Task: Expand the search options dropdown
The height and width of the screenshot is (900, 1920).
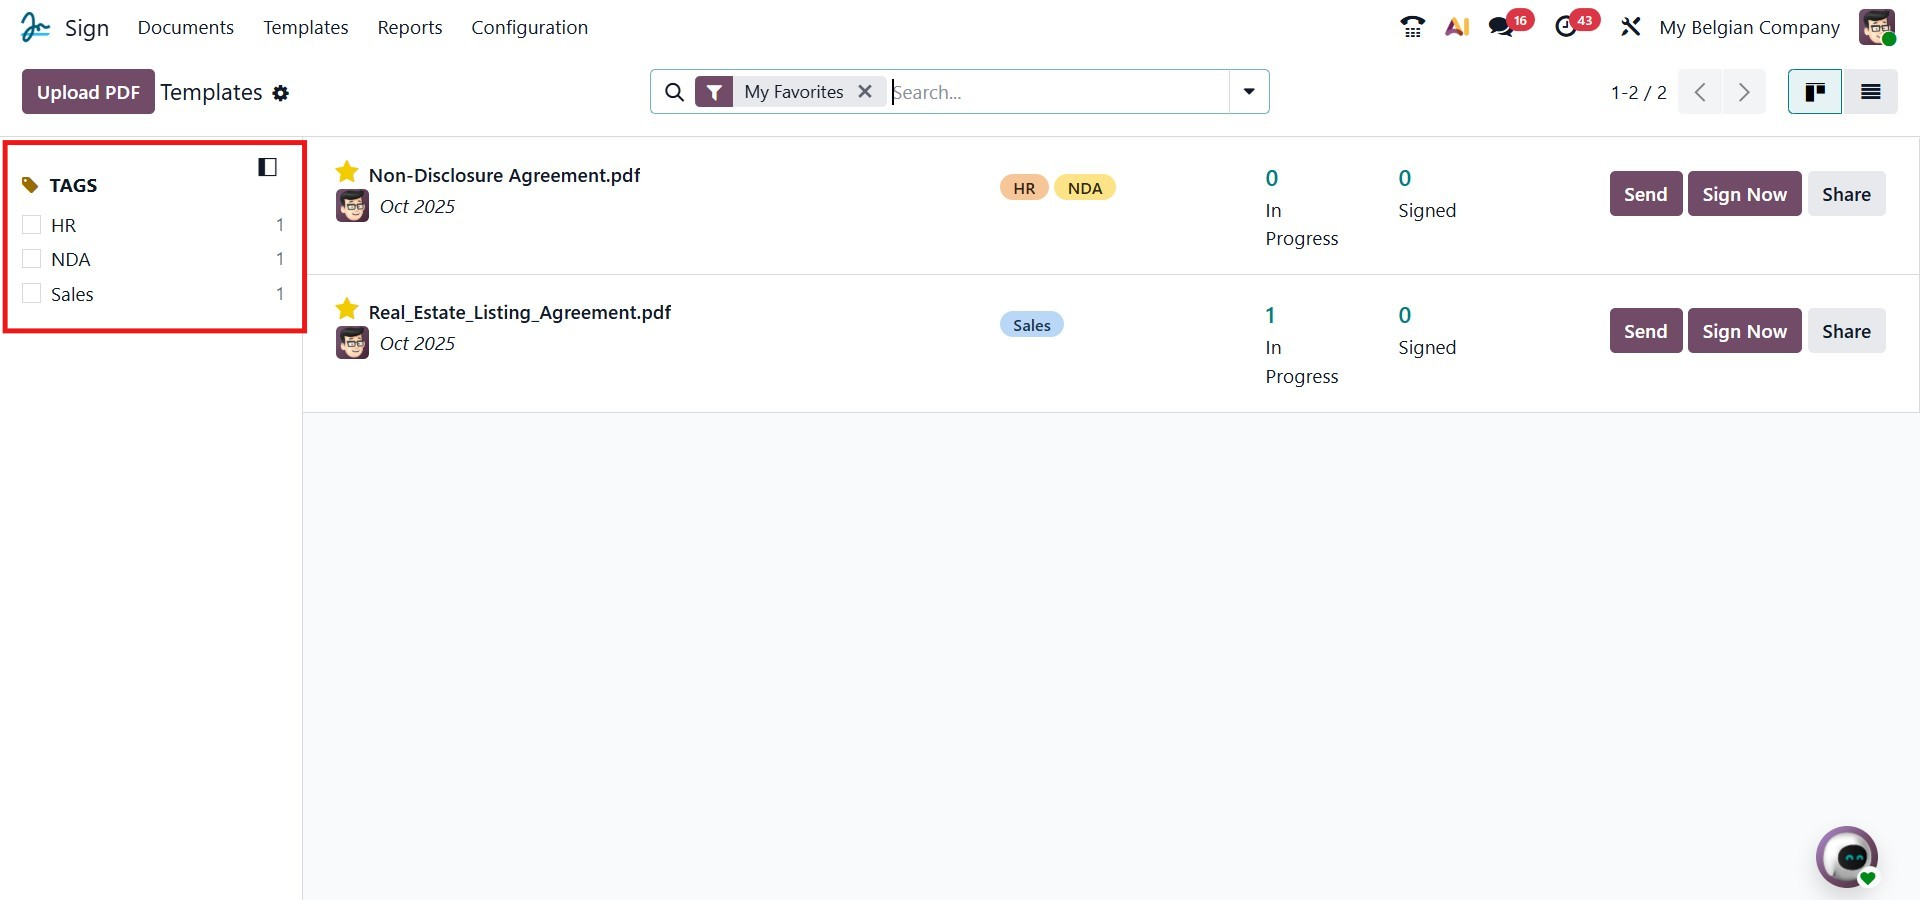Action: [x=1249, y=92]
